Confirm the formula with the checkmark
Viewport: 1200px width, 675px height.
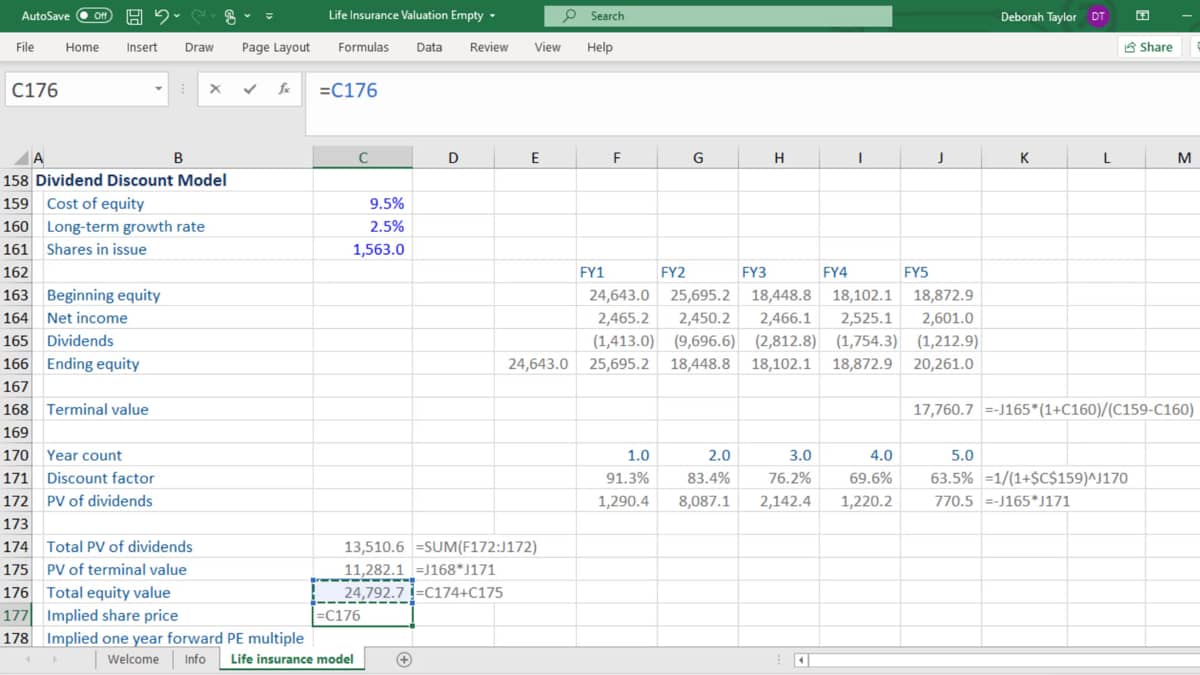point(250,89)
